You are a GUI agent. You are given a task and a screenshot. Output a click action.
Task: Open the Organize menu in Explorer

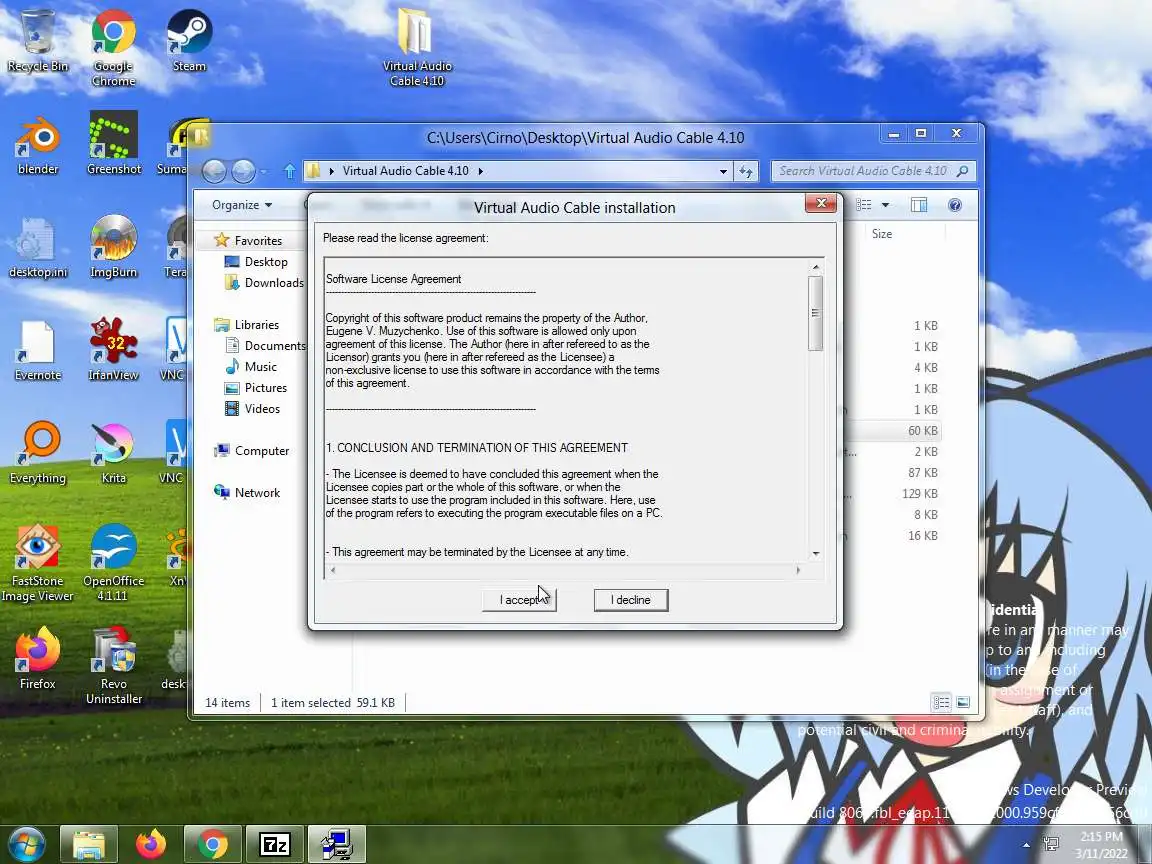point(242,205)
